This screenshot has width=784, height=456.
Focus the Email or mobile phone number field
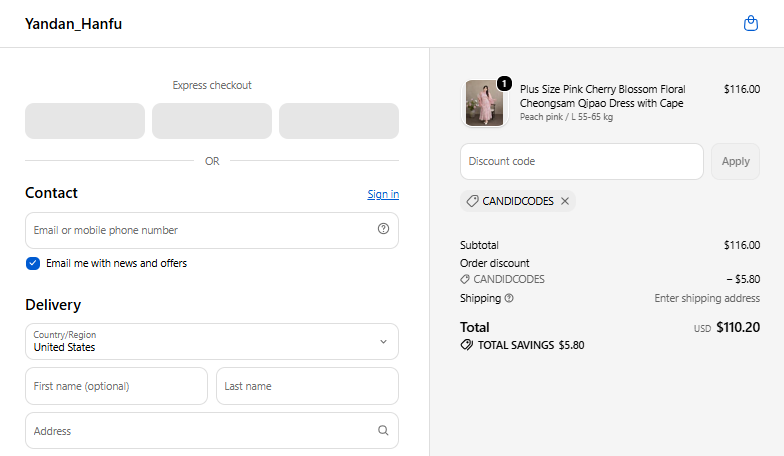point(212,230)
